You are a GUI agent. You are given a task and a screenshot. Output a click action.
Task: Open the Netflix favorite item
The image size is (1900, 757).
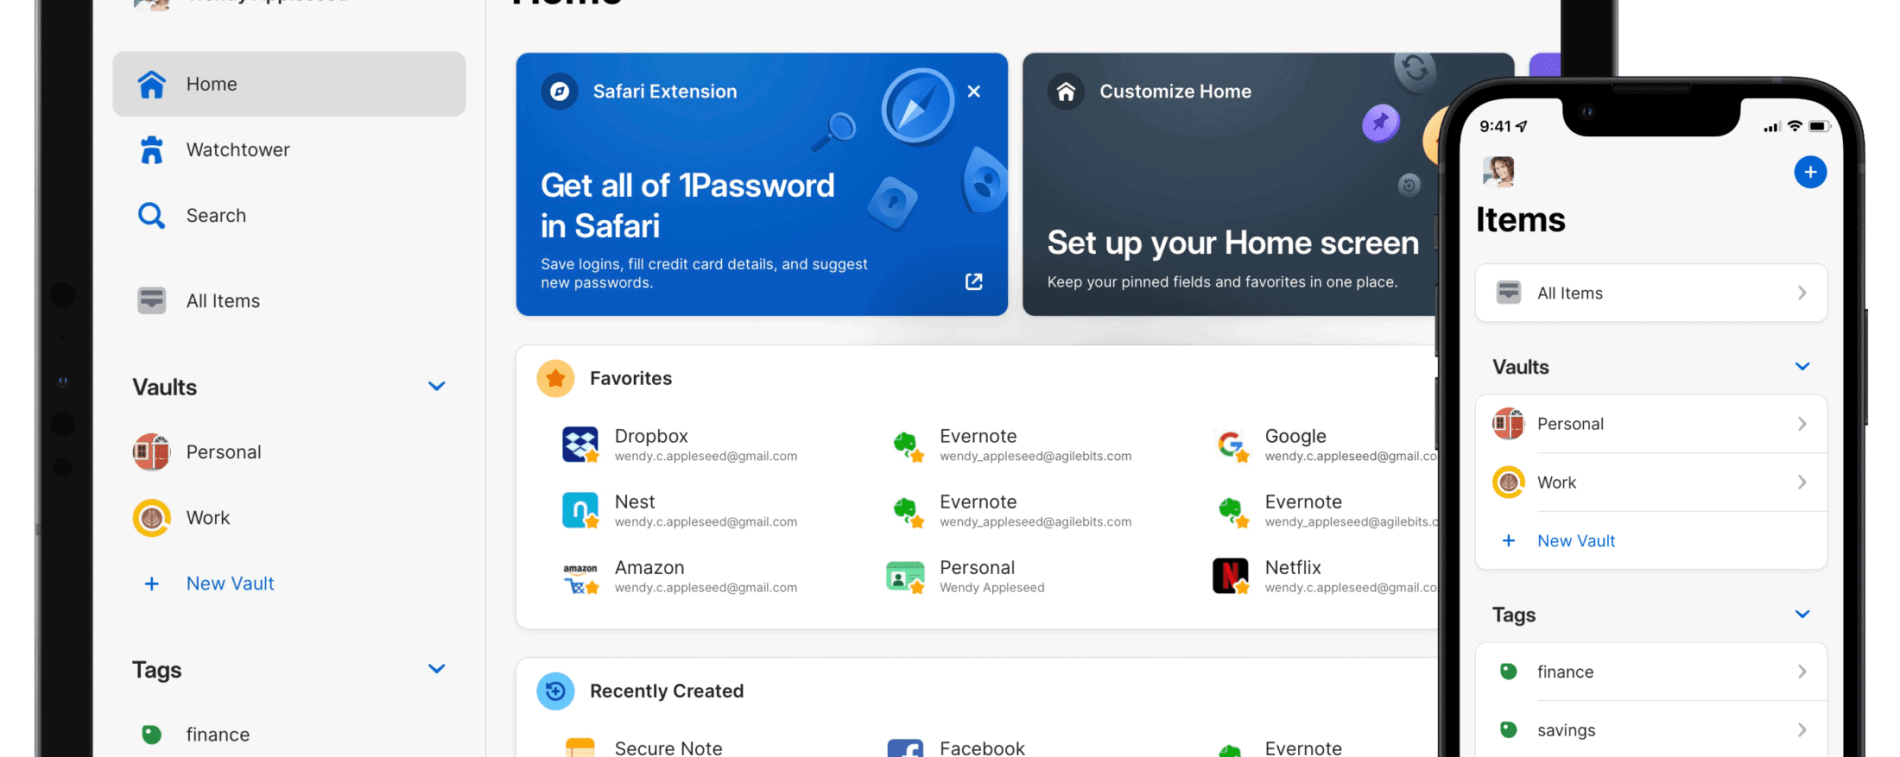pyautogui.click(x=1326, y=577)
